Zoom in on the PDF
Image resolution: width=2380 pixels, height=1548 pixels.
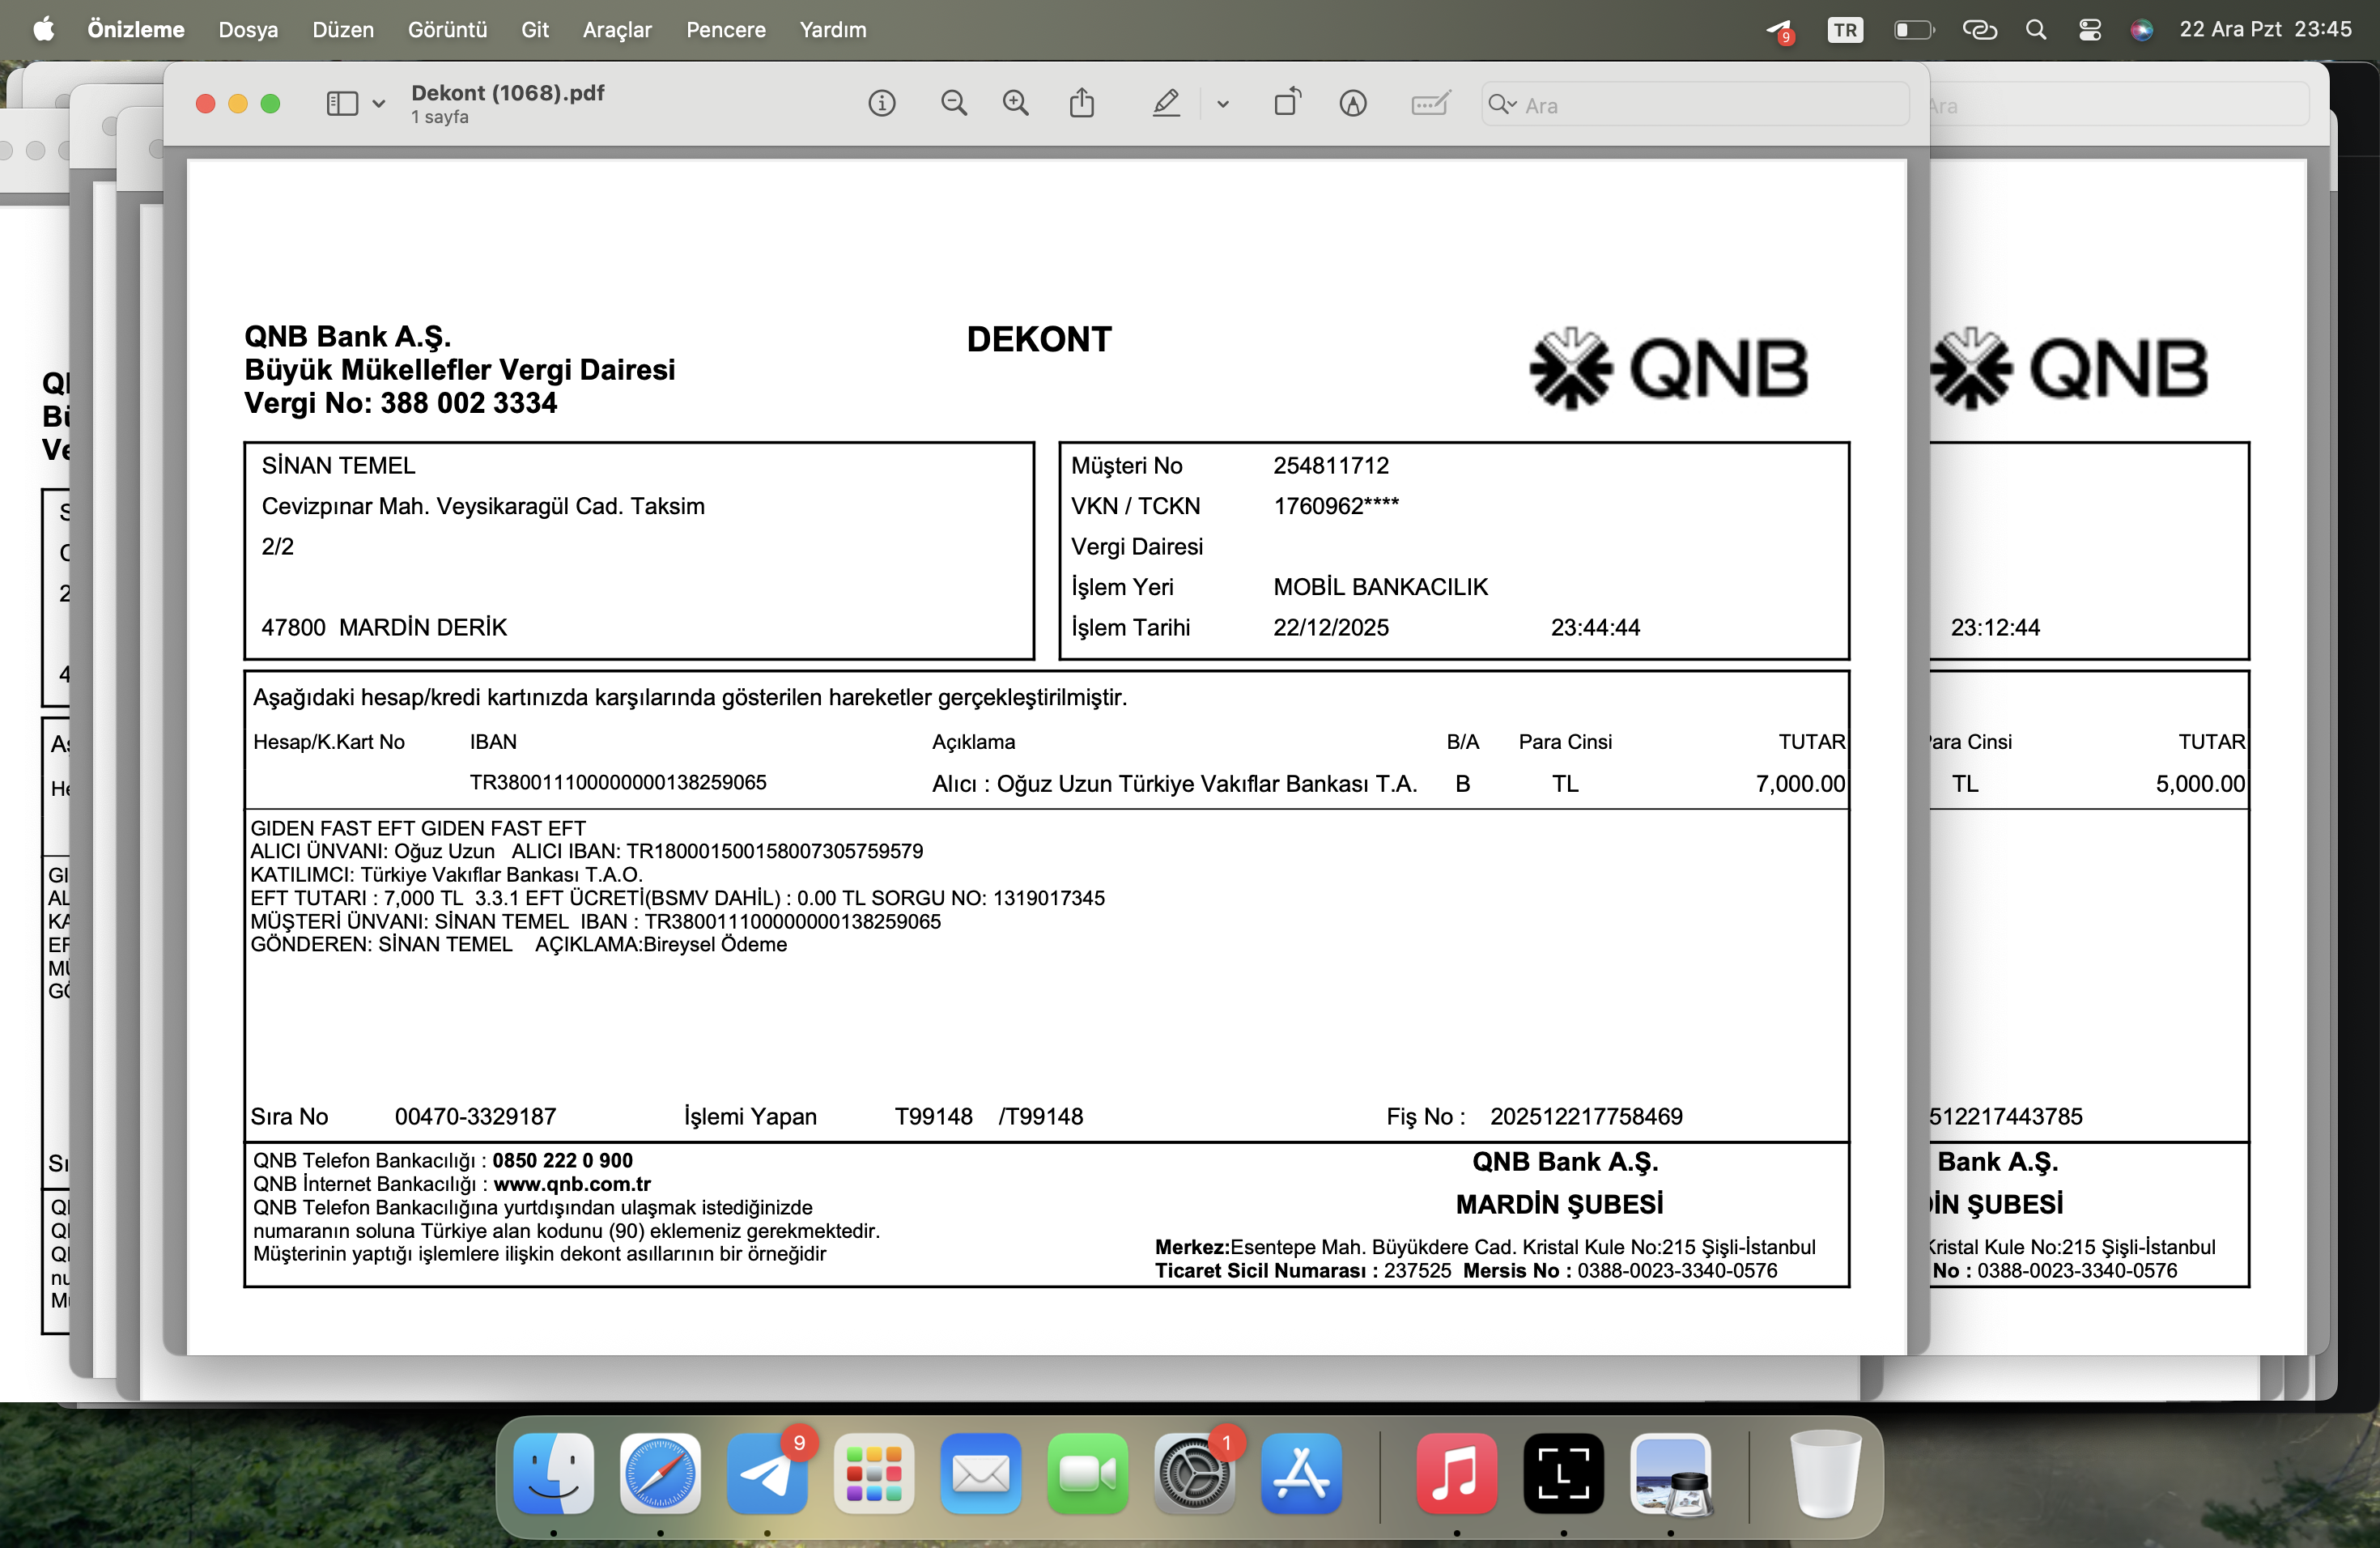(1016, 104)
